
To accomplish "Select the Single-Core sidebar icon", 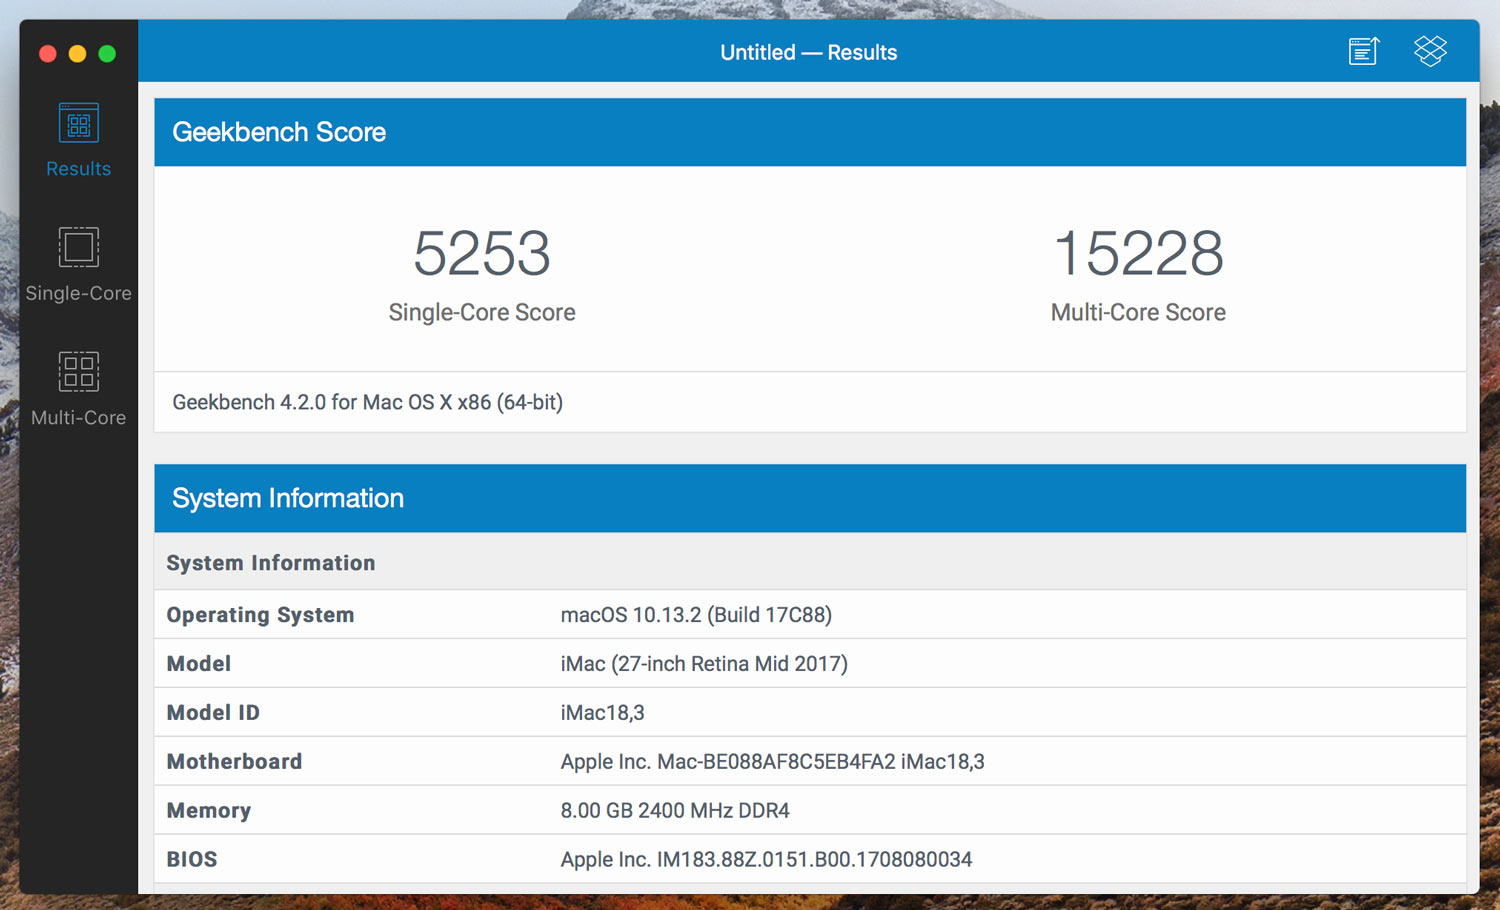I will [79, 247].
